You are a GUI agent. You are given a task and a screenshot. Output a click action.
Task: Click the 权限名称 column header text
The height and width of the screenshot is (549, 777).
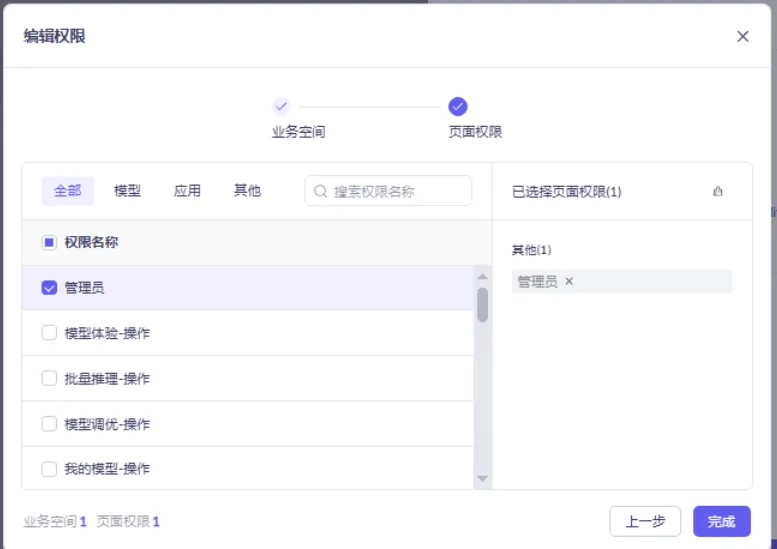pos(91,242)
